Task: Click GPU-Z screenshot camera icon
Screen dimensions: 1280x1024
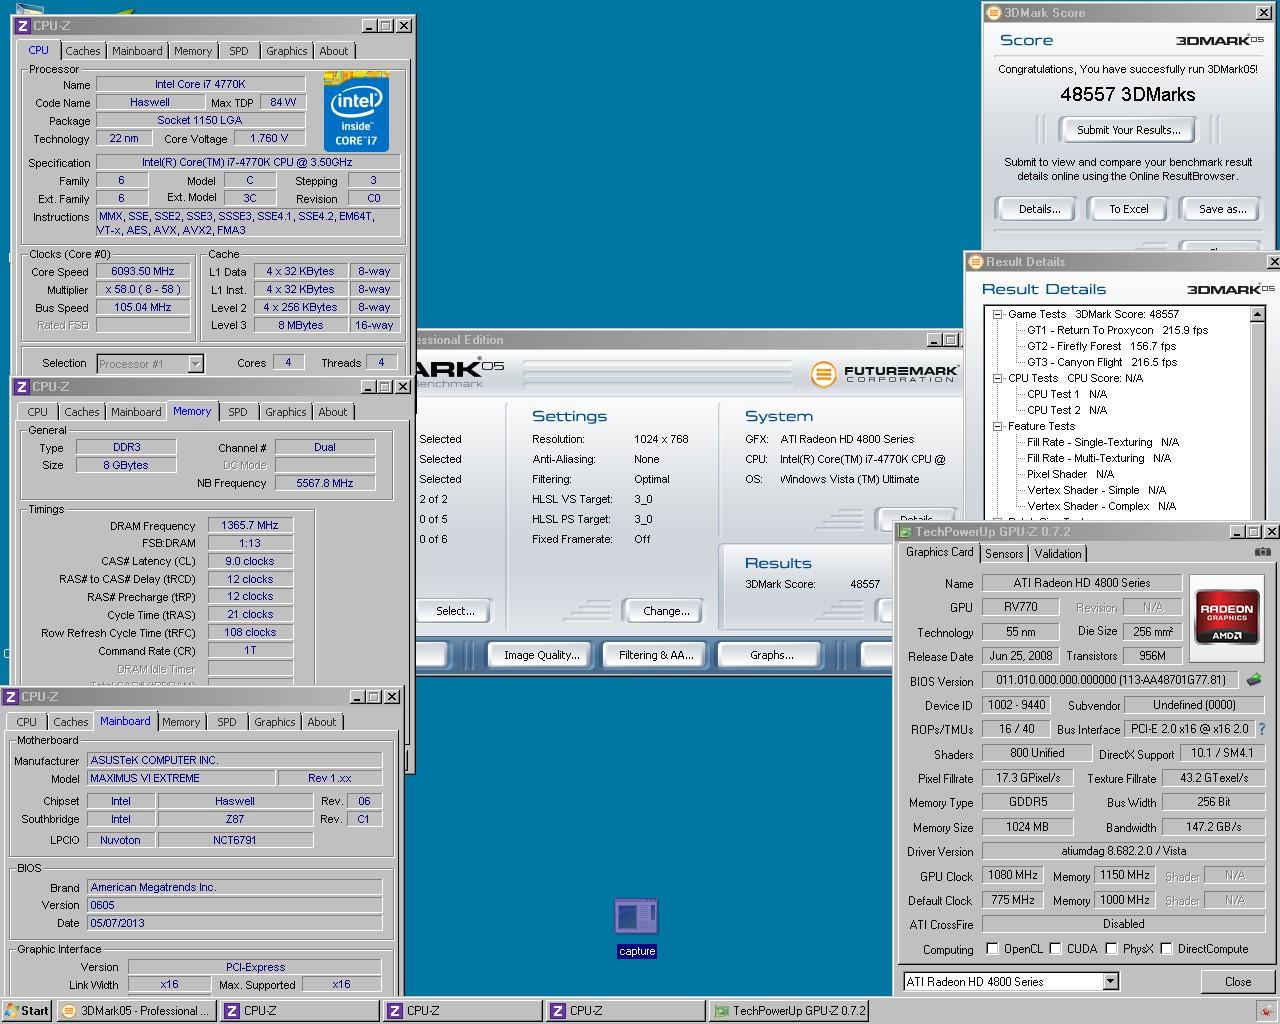Action: click(1262, 552)
